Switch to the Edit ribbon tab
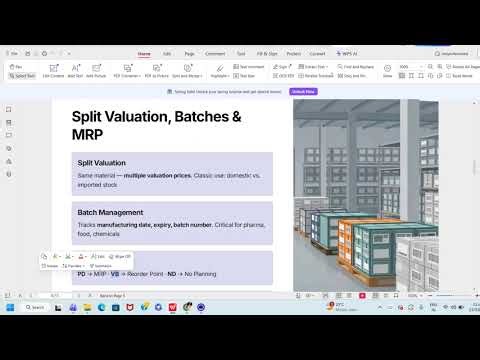Image resolution: width=480 pixels, height=360 pixels. (x=167, y=54)
